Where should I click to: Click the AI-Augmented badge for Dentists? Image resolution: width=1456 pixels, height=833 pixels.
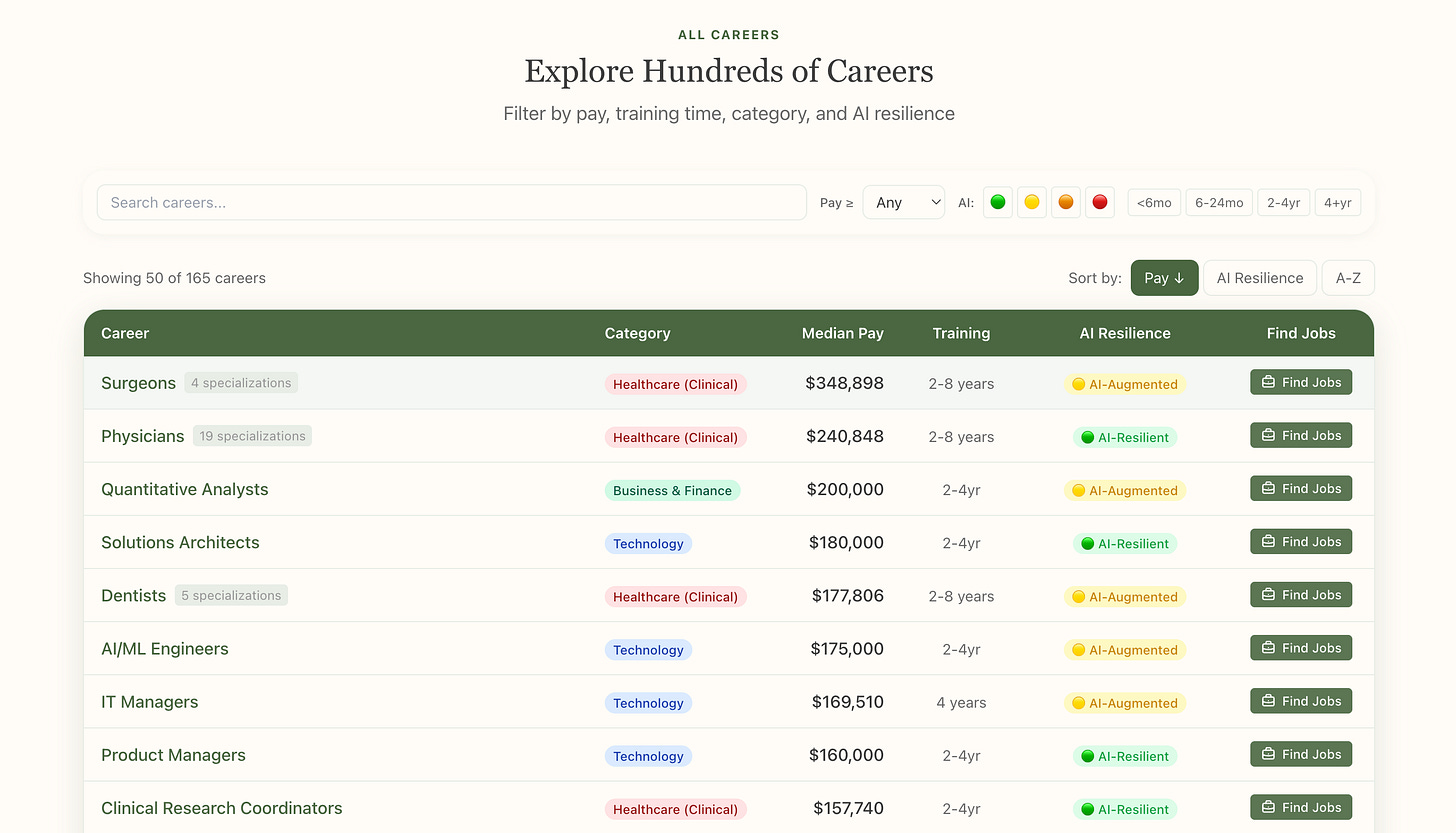pos(1125,596)
